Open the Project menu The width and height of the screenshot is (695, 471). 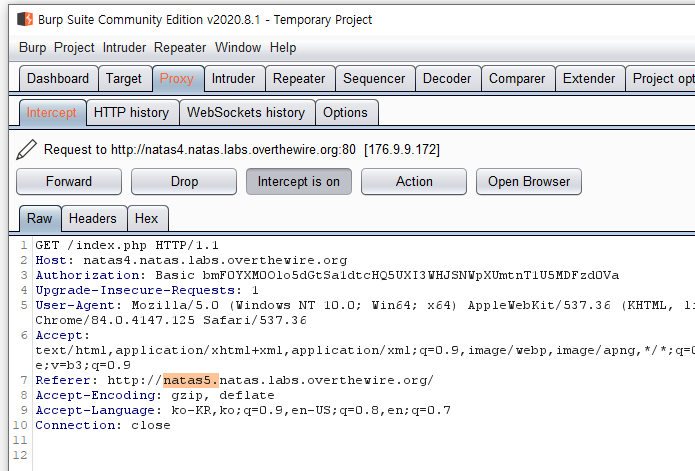pyautogui.click(x=74, y=47)
